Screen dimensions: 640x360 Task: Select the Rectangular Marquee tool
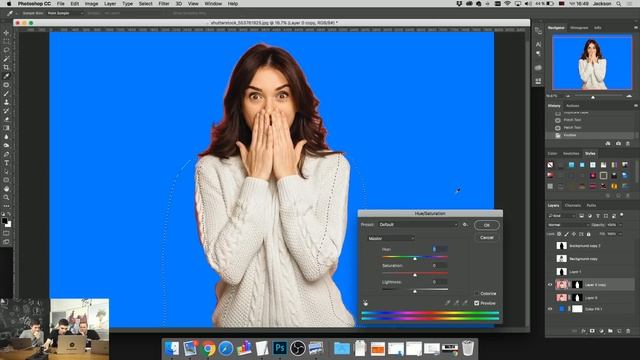[6, 42]
